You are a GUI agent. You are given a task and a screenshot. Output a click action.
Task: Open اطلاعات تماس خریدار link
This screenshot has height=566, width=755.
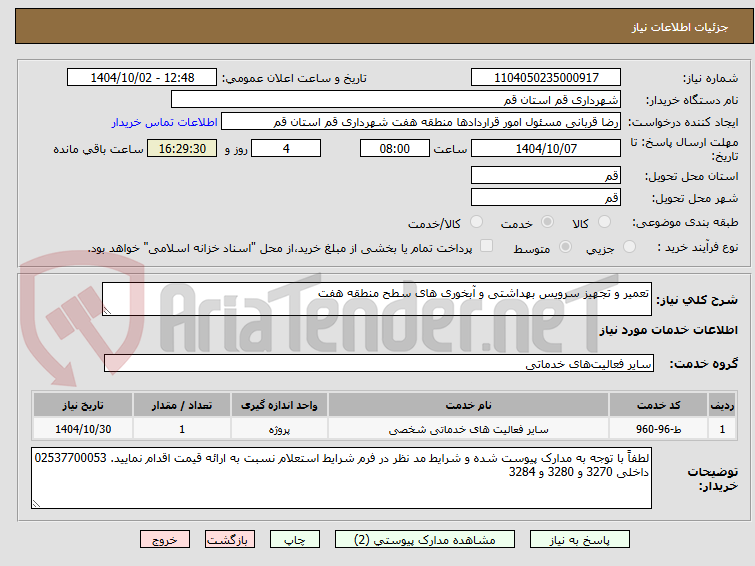tap(165, 122)
